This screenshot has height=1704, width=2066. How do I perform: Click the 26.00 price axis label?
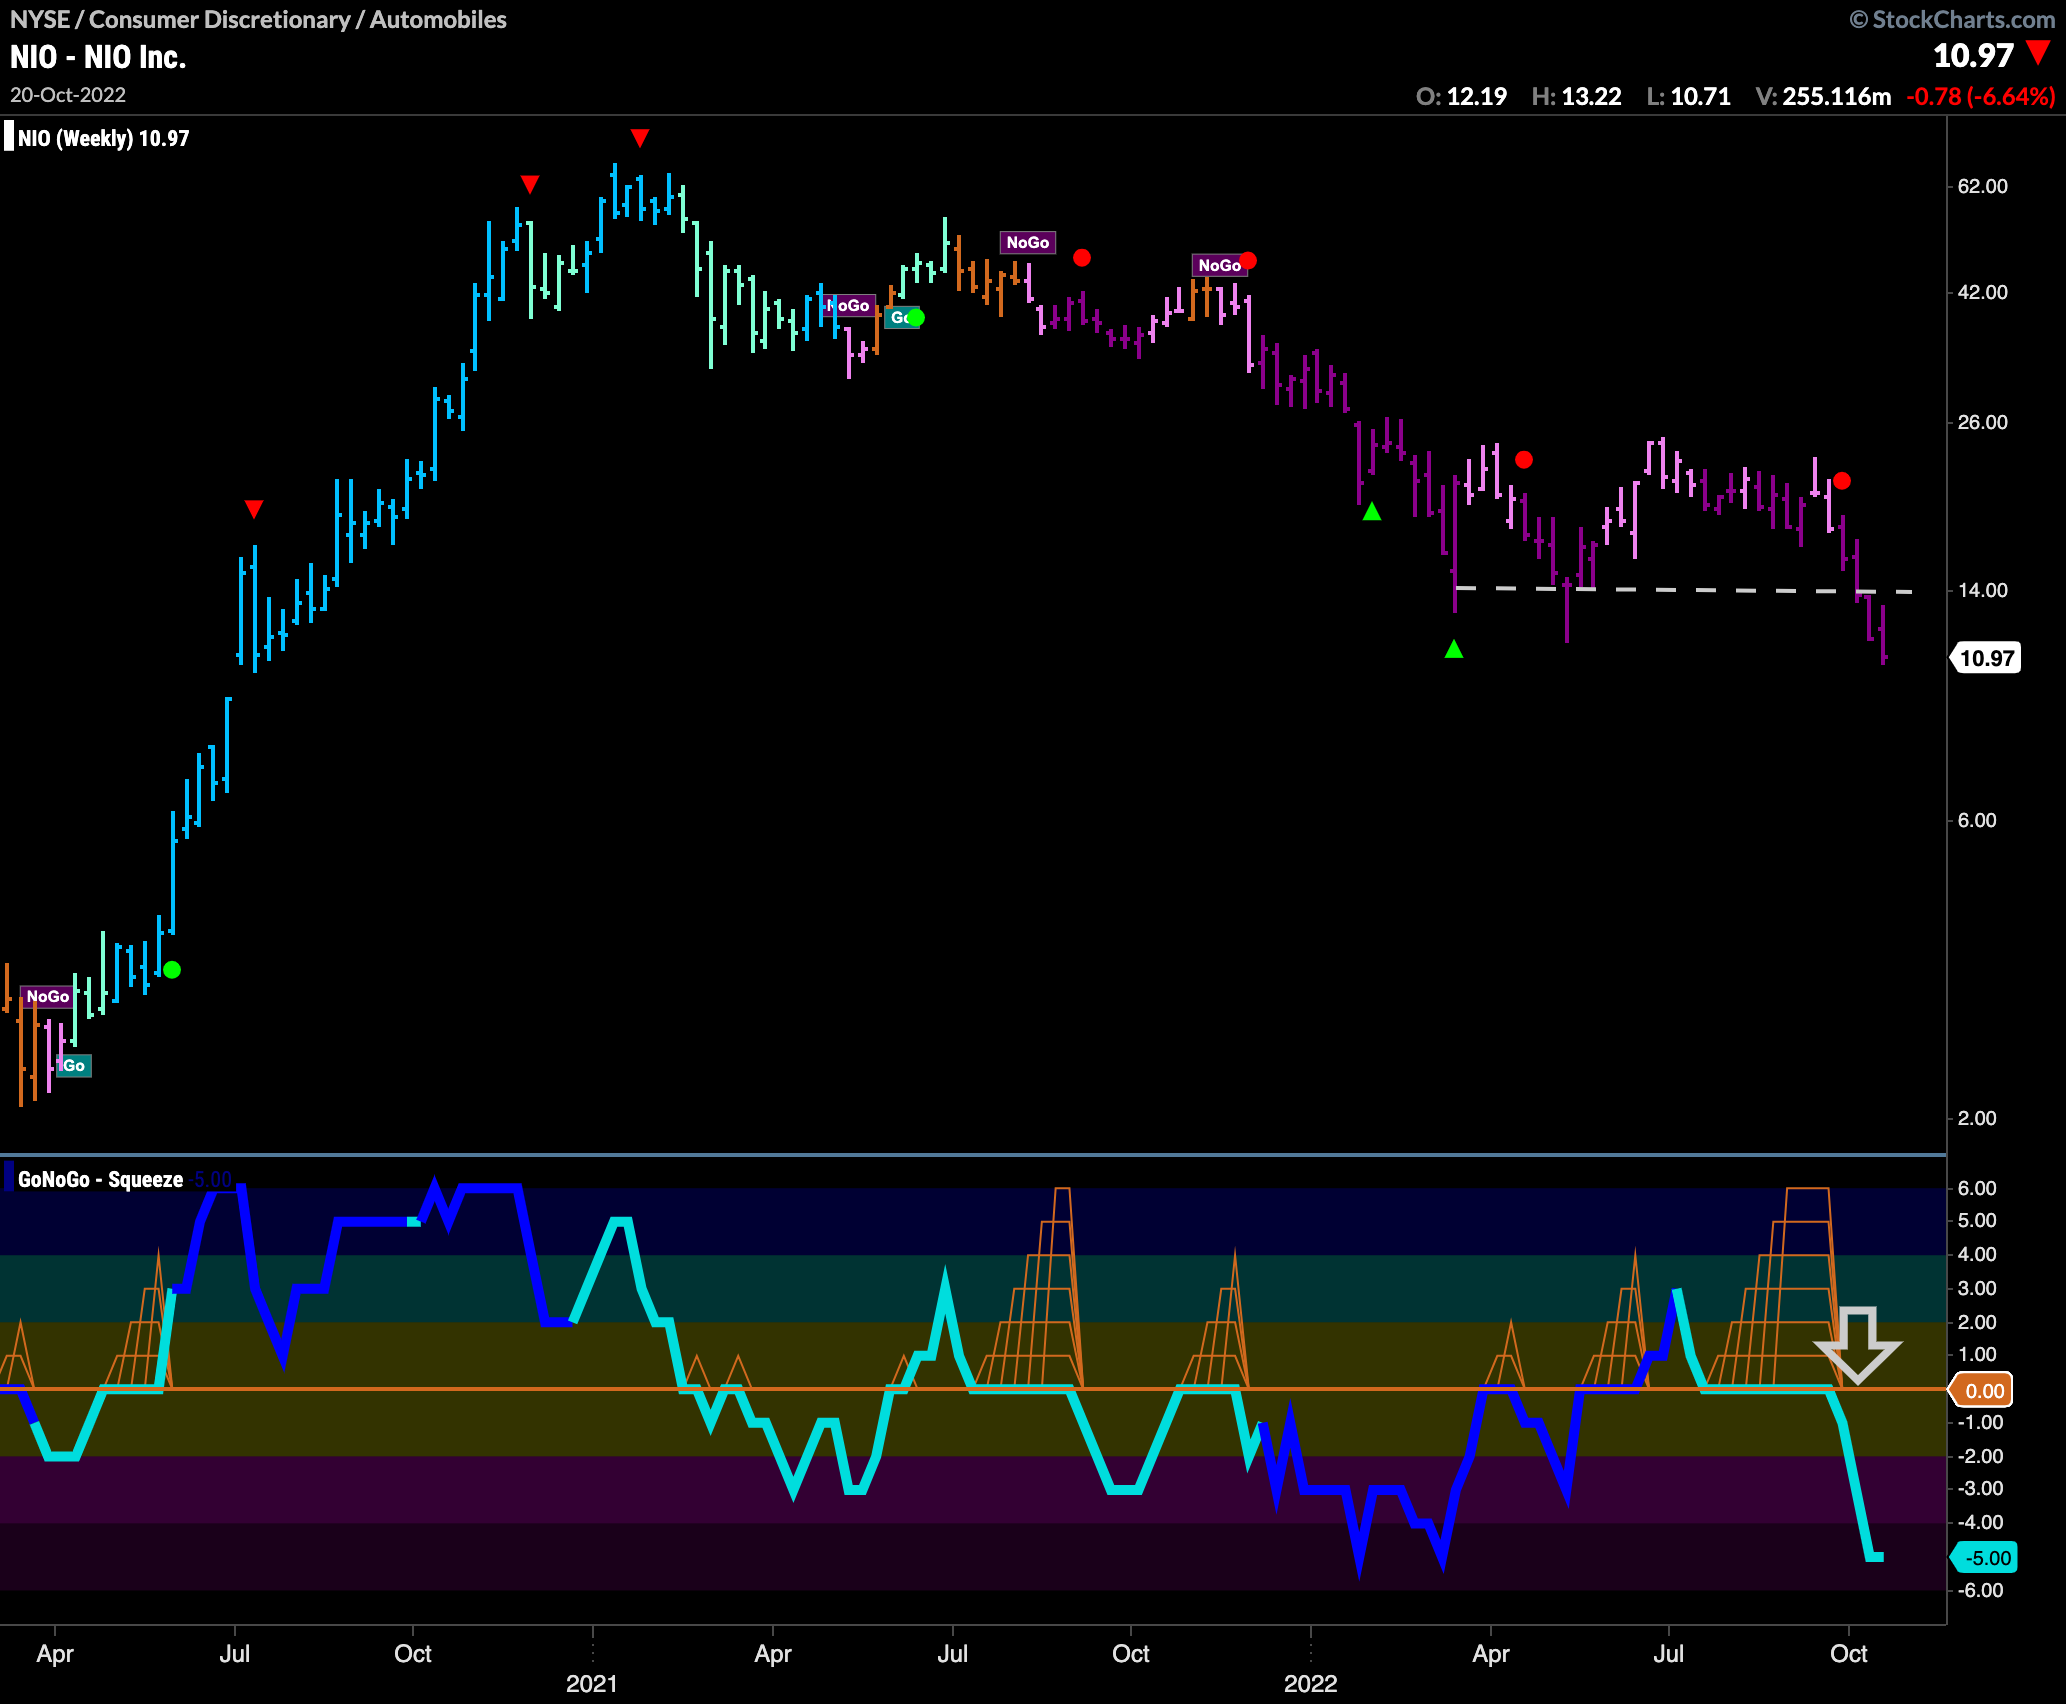(1982, 422)
